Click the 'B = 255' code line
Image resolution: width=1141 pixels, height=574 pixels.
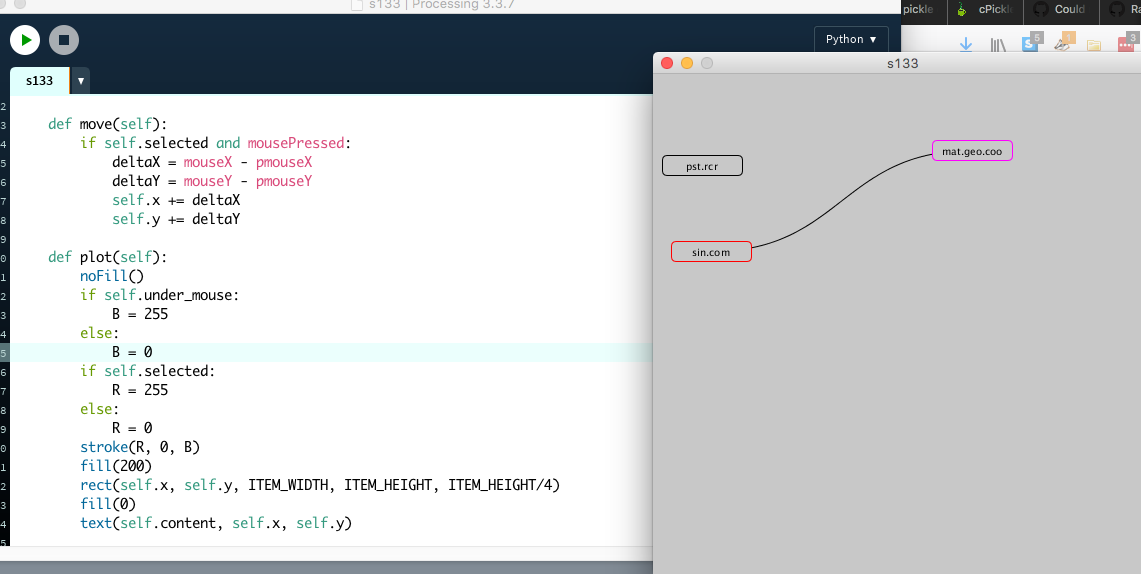[140, 314]
